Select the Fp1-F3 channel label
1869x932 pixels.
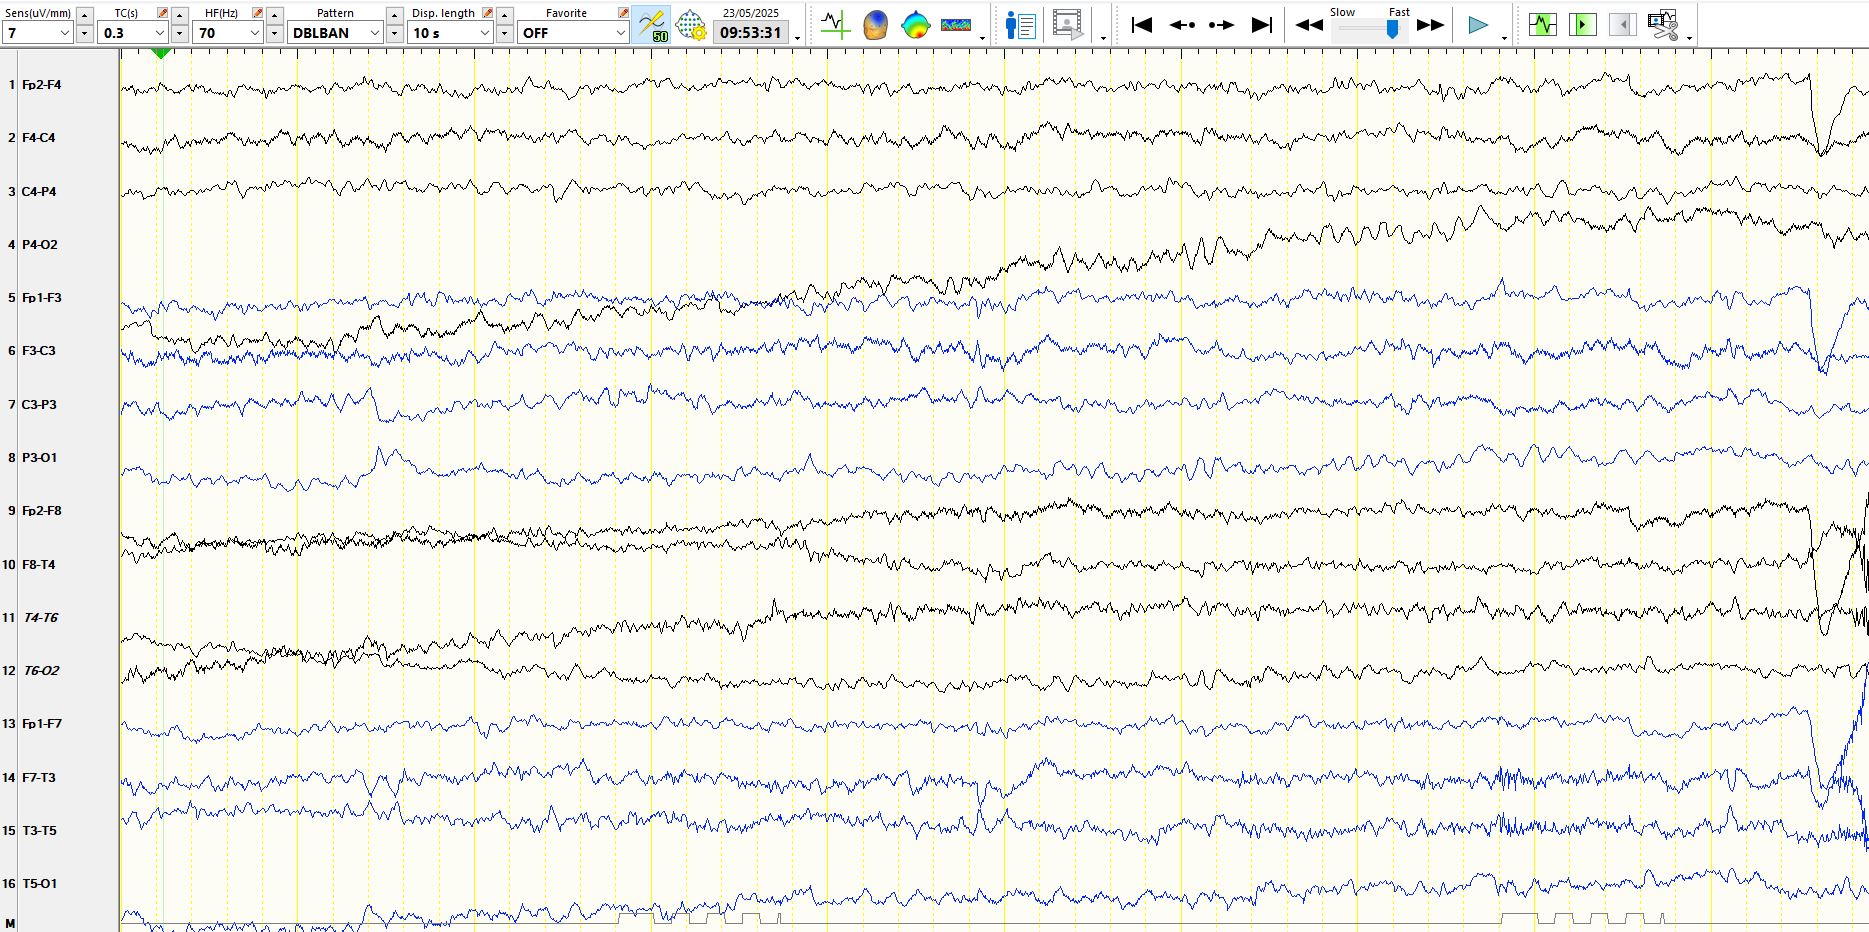tap(41, 298)
